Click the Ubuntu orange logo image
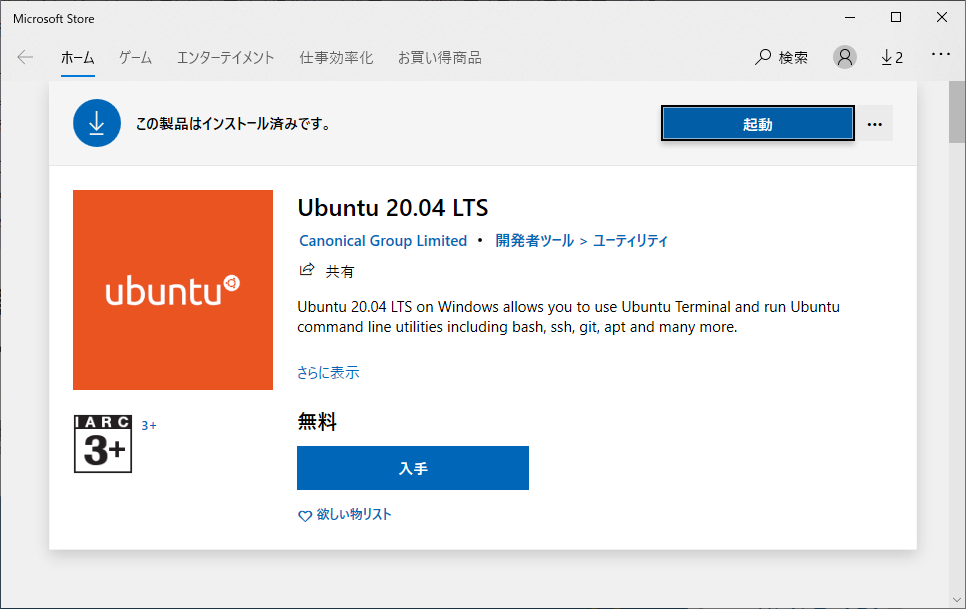966x609 pixels. coord(173,290)
